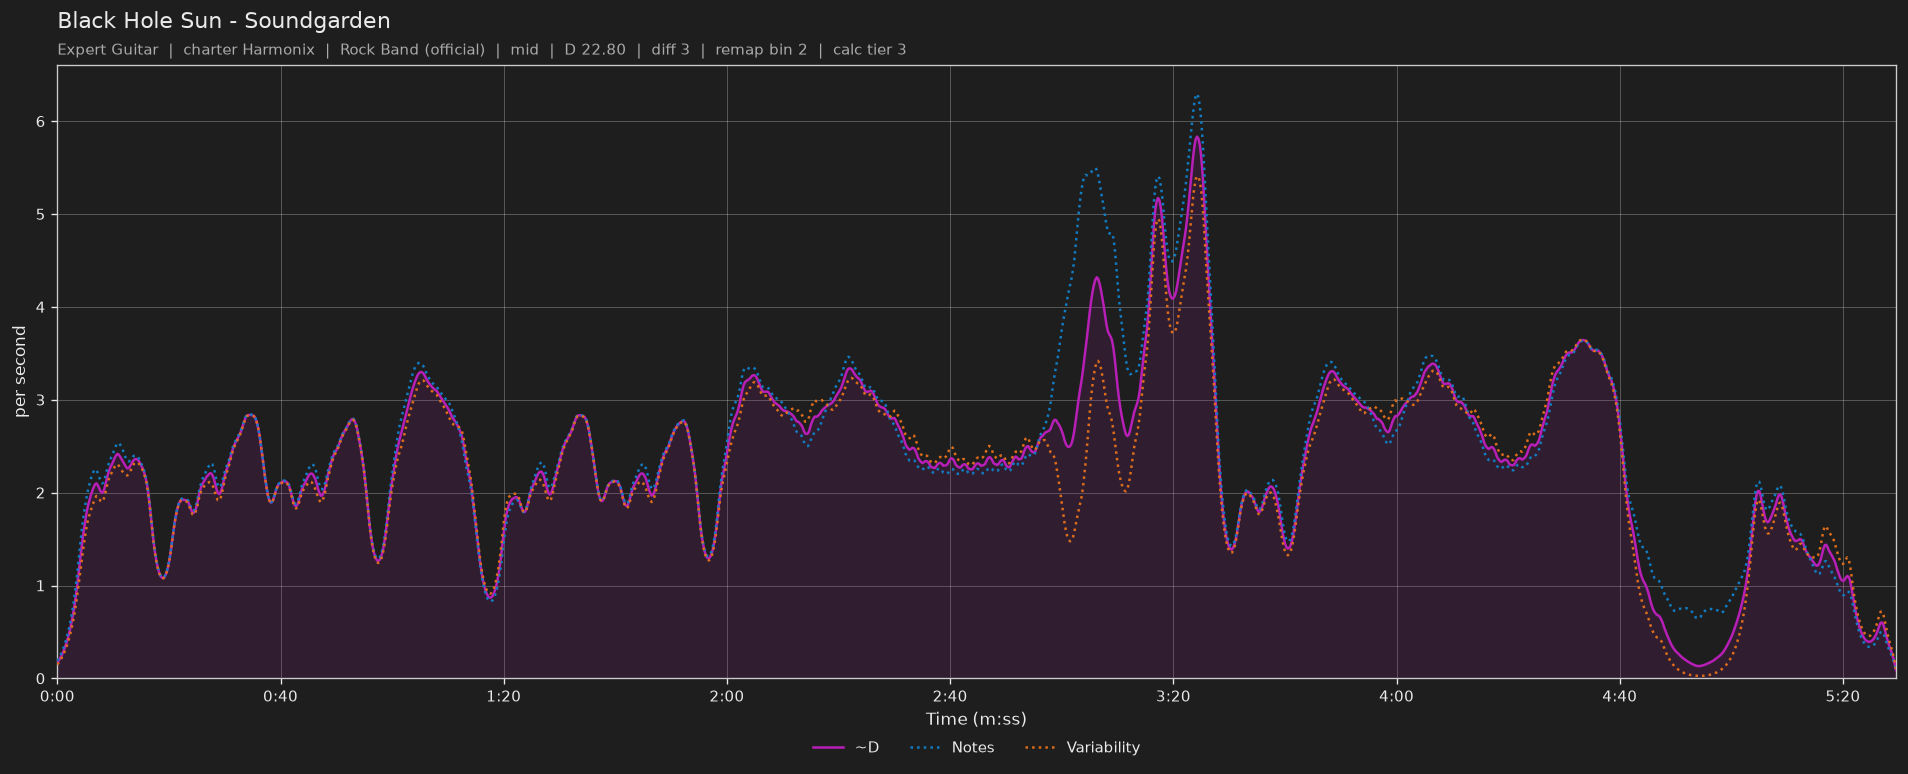Click the y-axis tick label 2
1908x774 pixels.
pos(42,494)
